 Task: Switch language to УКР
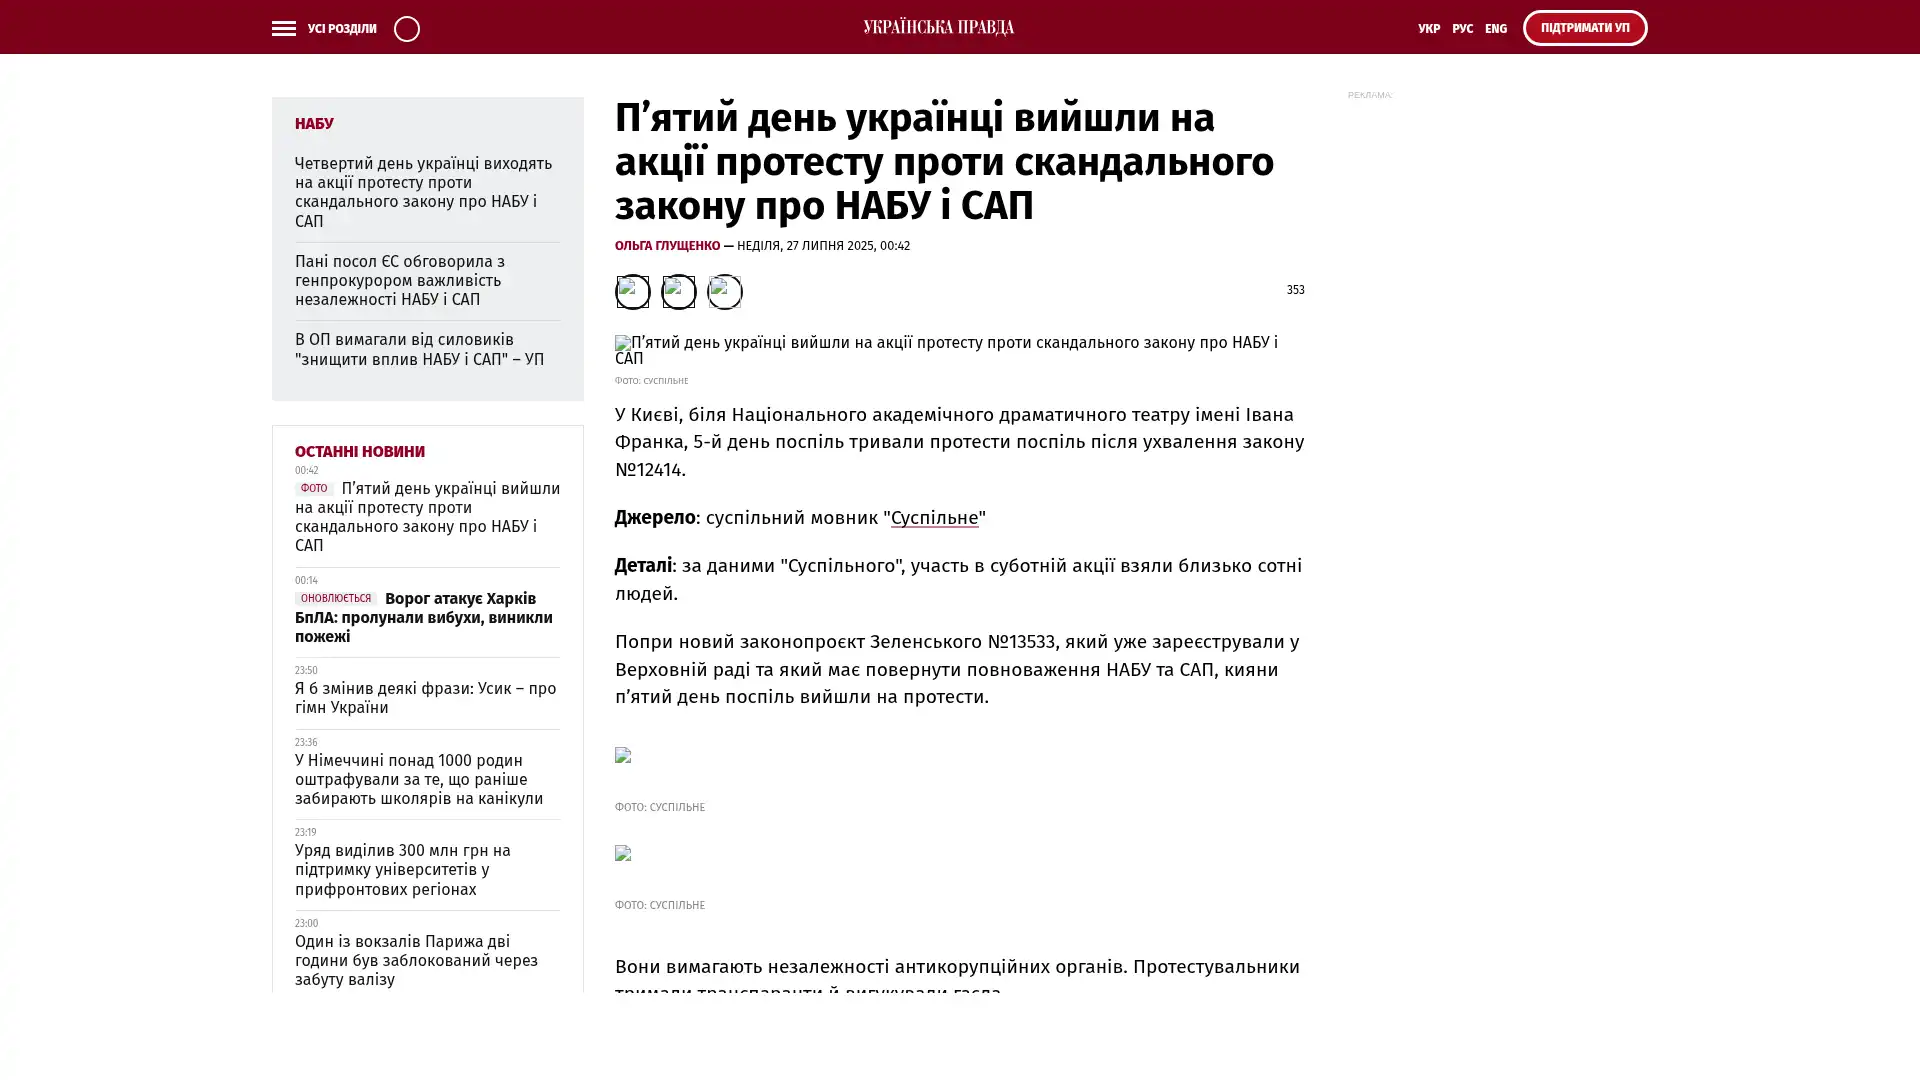point(1428,29)
